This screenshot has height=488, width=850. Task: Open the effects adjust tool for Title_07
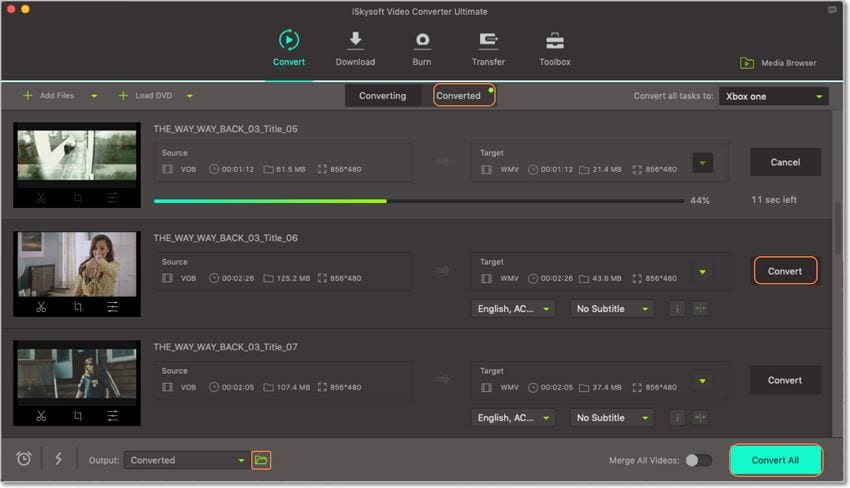click(113, 416)
